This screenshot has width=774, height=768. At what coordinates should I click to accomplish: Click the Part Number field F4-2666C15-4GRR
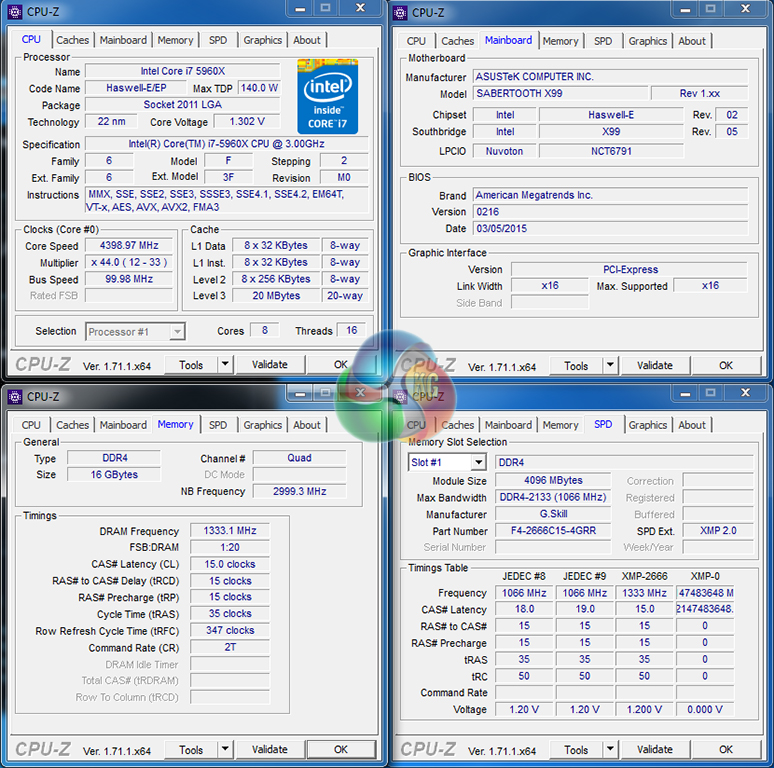pos(552,531)
